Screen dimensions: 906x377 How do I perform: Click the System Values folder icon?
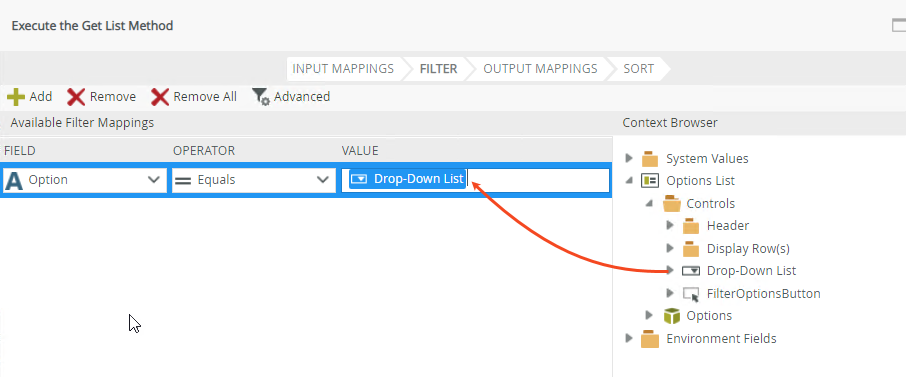pyautogui.click(x=650, y=158)
